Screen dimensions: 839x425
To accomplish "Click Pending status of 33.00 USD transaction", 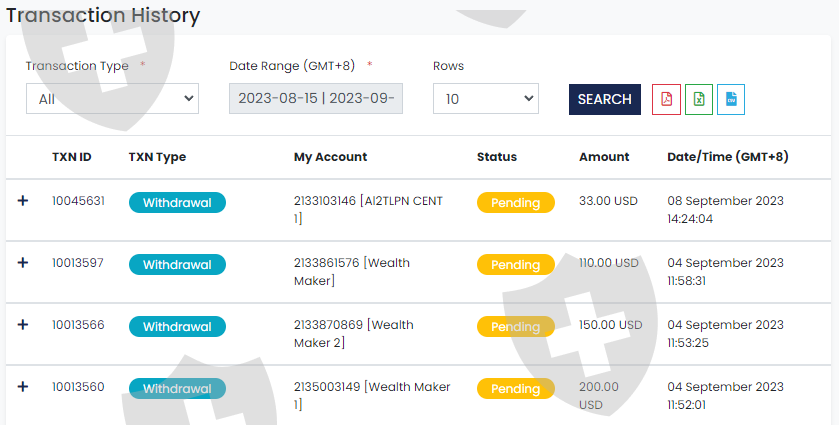I will 515,203.
